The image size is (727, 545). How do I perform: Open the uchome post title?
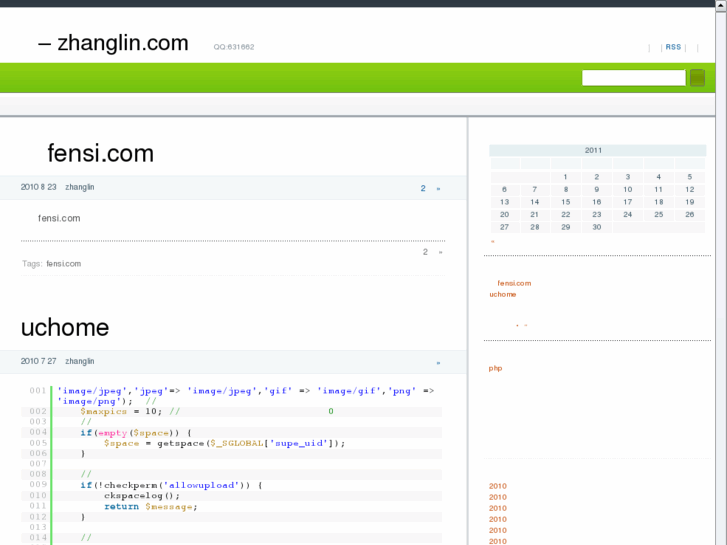pyautogui.click(x=65, y=327)
